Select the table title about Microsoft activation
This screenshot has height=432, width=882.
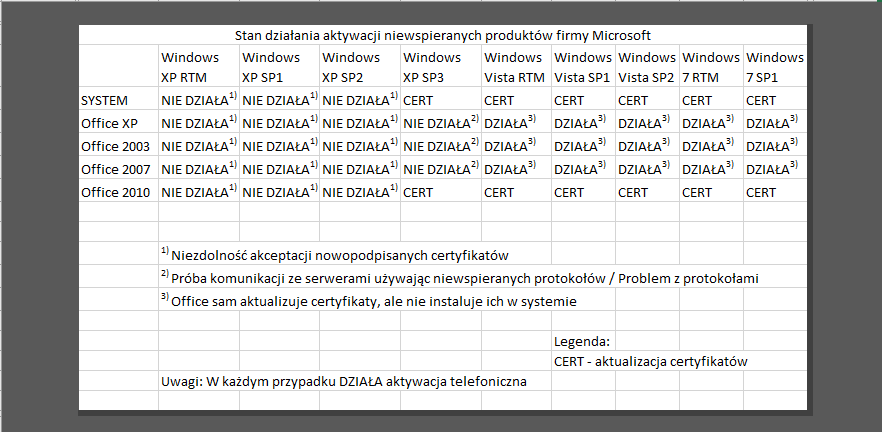[442, 35]
